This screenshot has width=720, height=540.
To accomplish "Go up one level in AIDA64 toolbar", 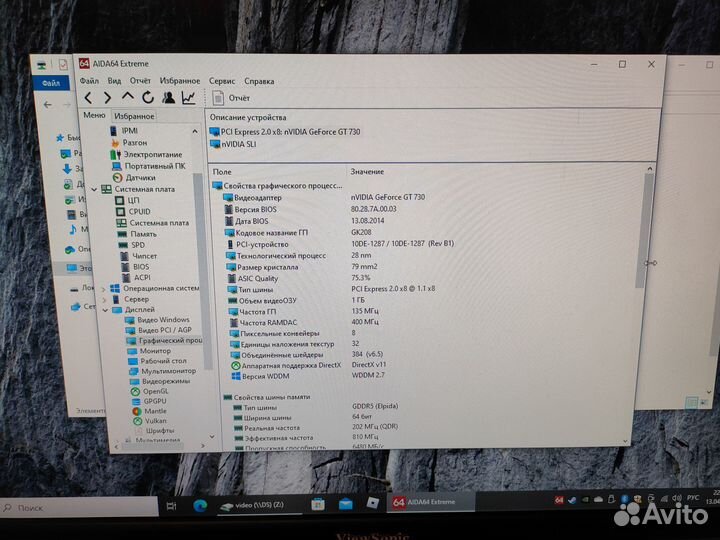I will (128, 97).
